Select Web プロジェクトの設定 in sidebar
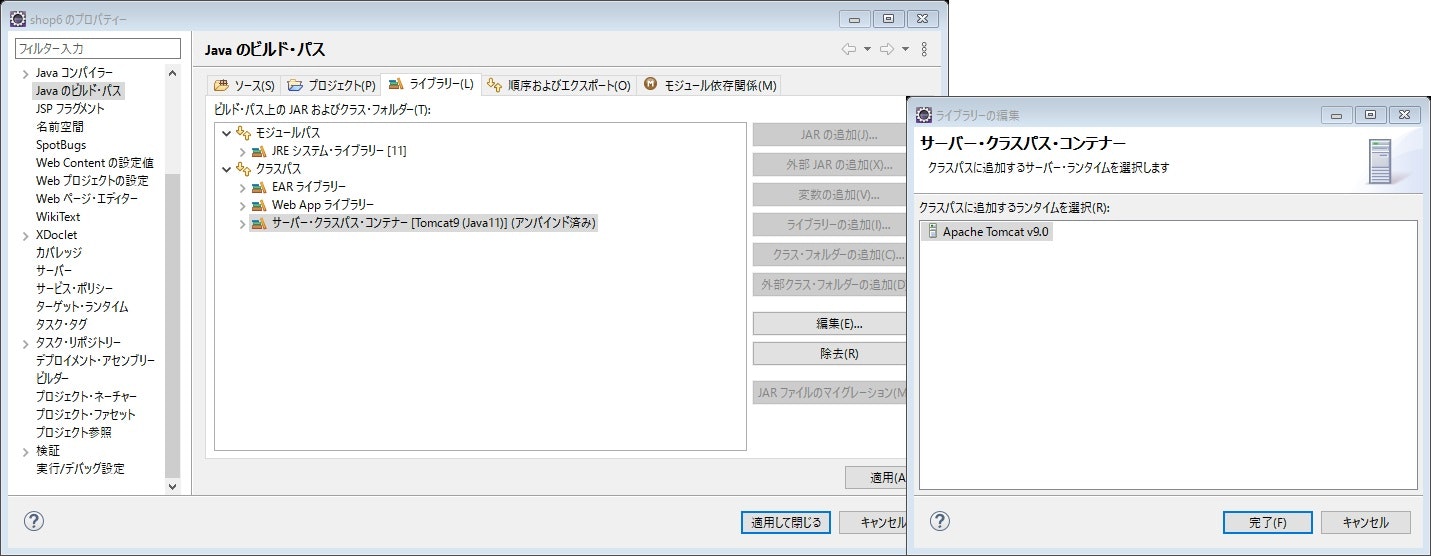The width and height of the screenshot is (1431, 556). click(x=92, y=181)
